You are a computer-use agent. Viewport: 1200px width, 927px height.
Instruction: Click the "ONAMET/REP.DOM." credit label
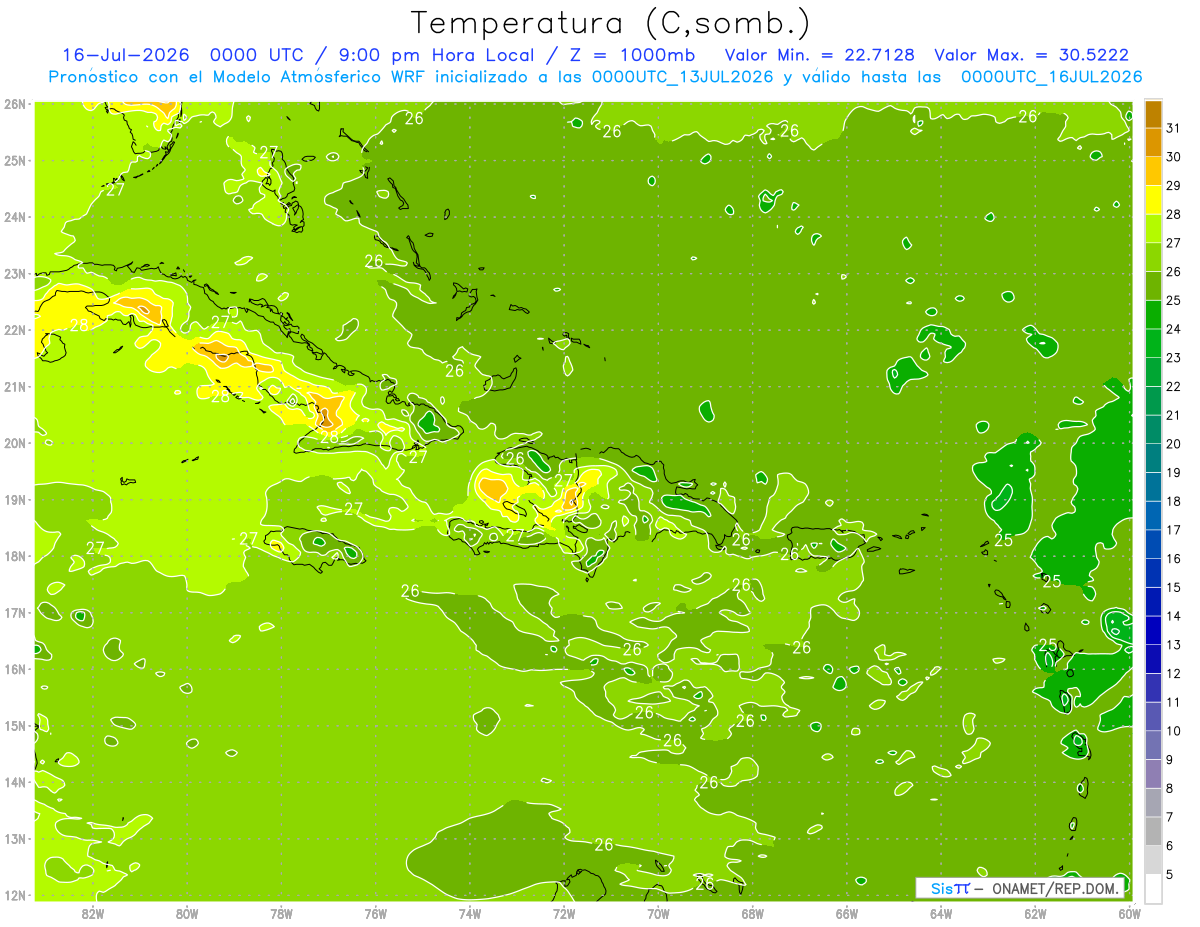(x=1057, y=888)
